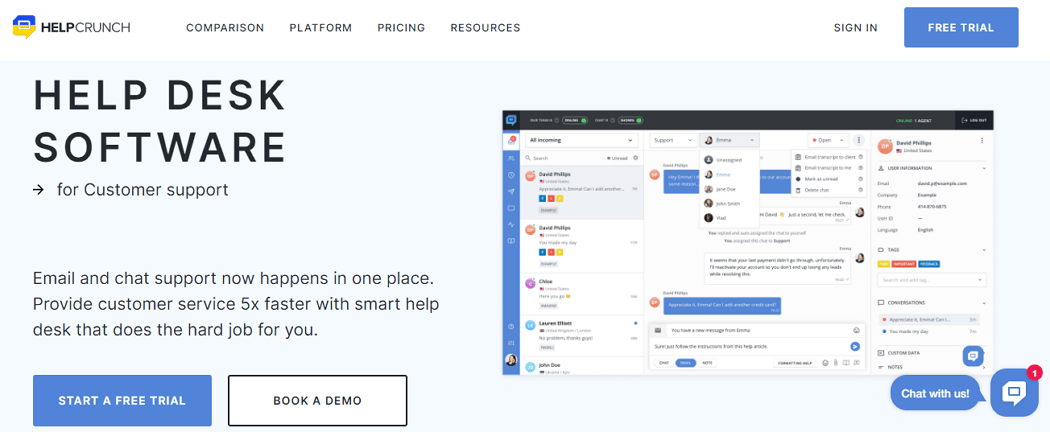1050x432 pixels.
Task: Open the Open status dropdown
Action: [x=828, y=141]
